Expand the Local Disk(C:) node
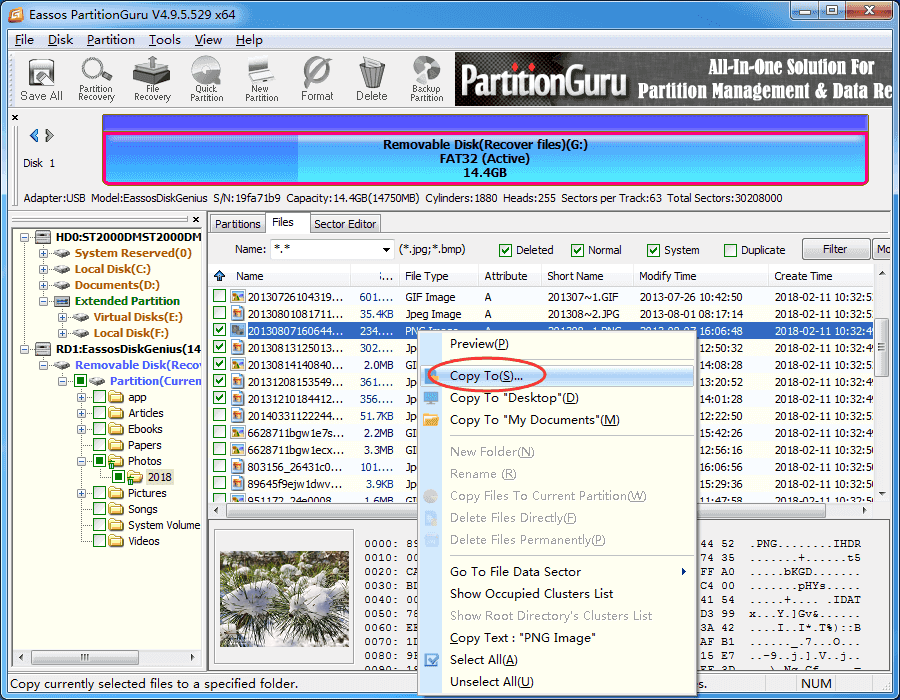The width and height of the screenshot is (900, 700). point(43,269)
